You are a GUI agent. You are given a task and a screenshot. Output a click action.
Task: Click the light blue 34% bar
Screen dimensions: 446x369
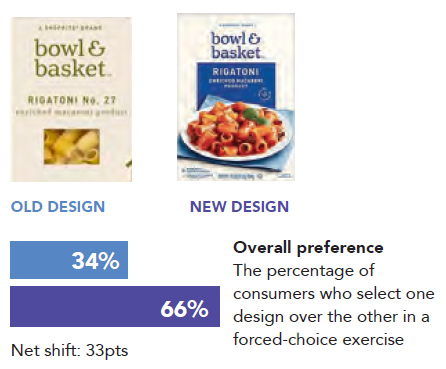pyautogui.click(x=69, y=260)
